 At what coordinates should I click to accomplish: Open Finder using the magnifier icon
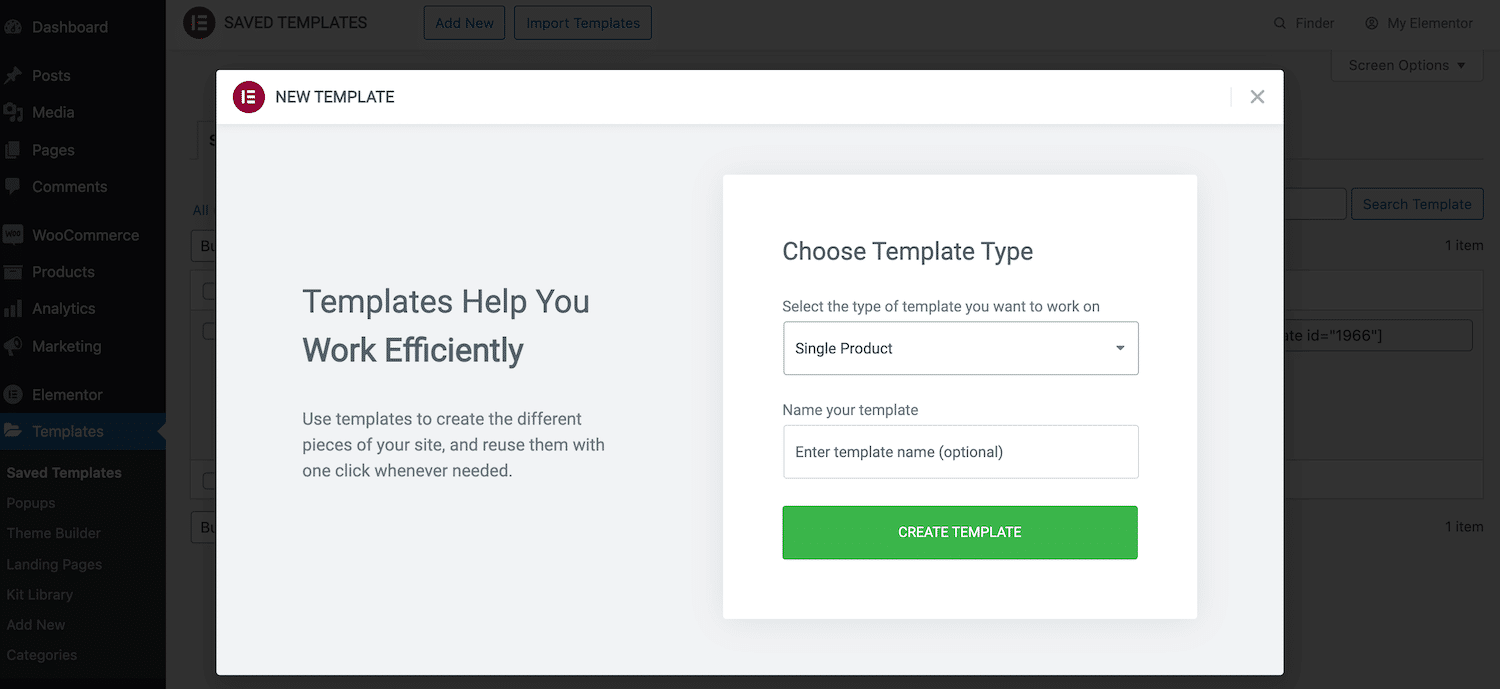point(1282,22)
